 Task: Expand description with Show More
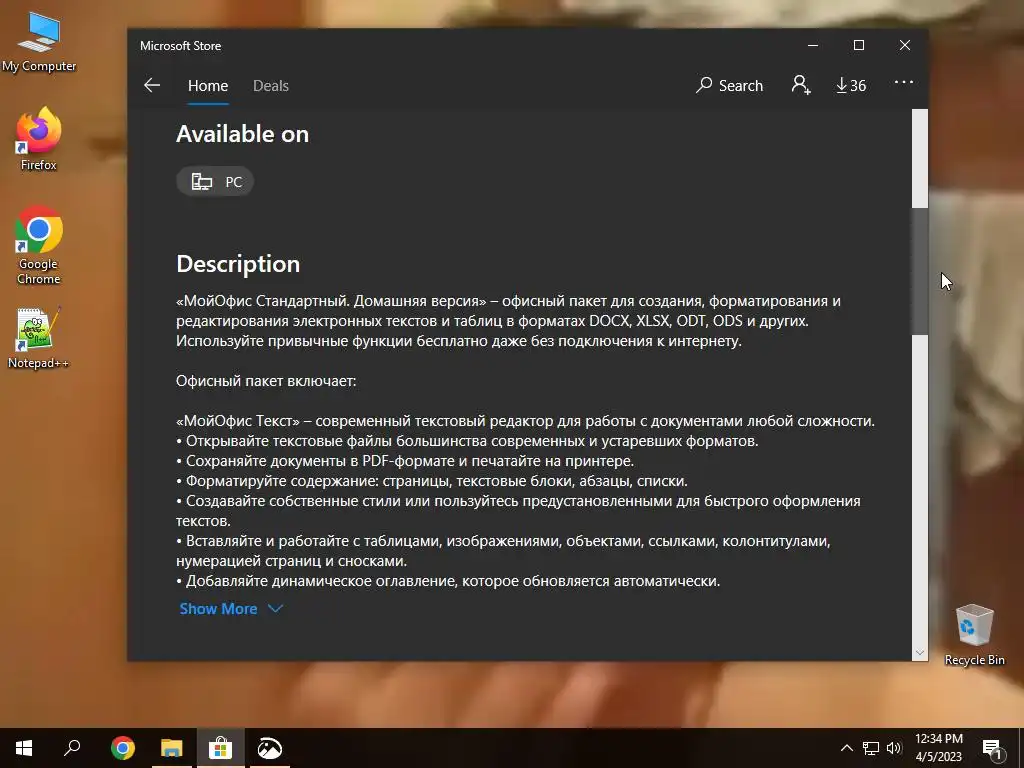coord(231,609)
